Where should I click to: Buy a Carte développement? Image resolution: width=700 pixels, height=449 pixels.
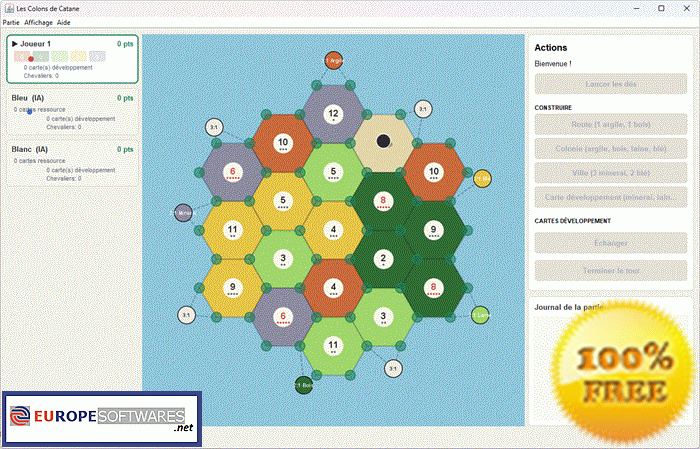click(611, 197)
